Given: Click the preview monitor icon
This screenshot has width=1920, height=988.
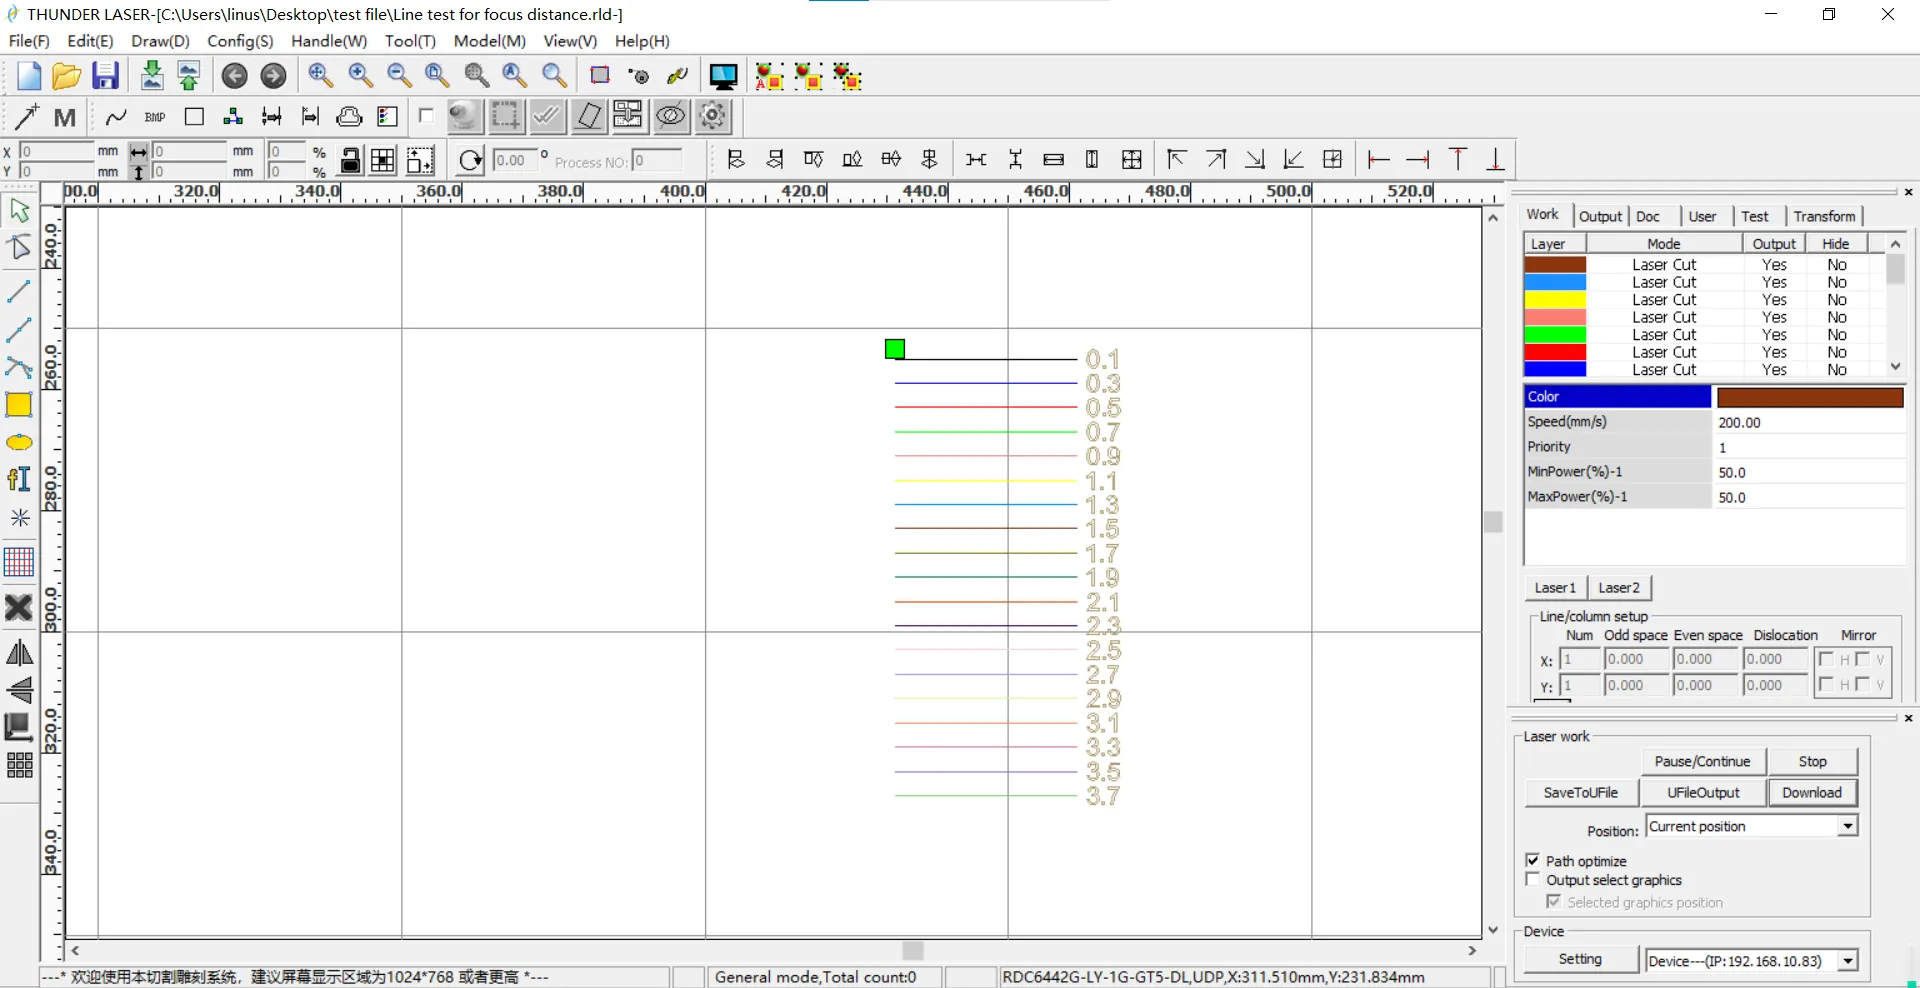Looking at the screenshot, I should pos(723,76).
